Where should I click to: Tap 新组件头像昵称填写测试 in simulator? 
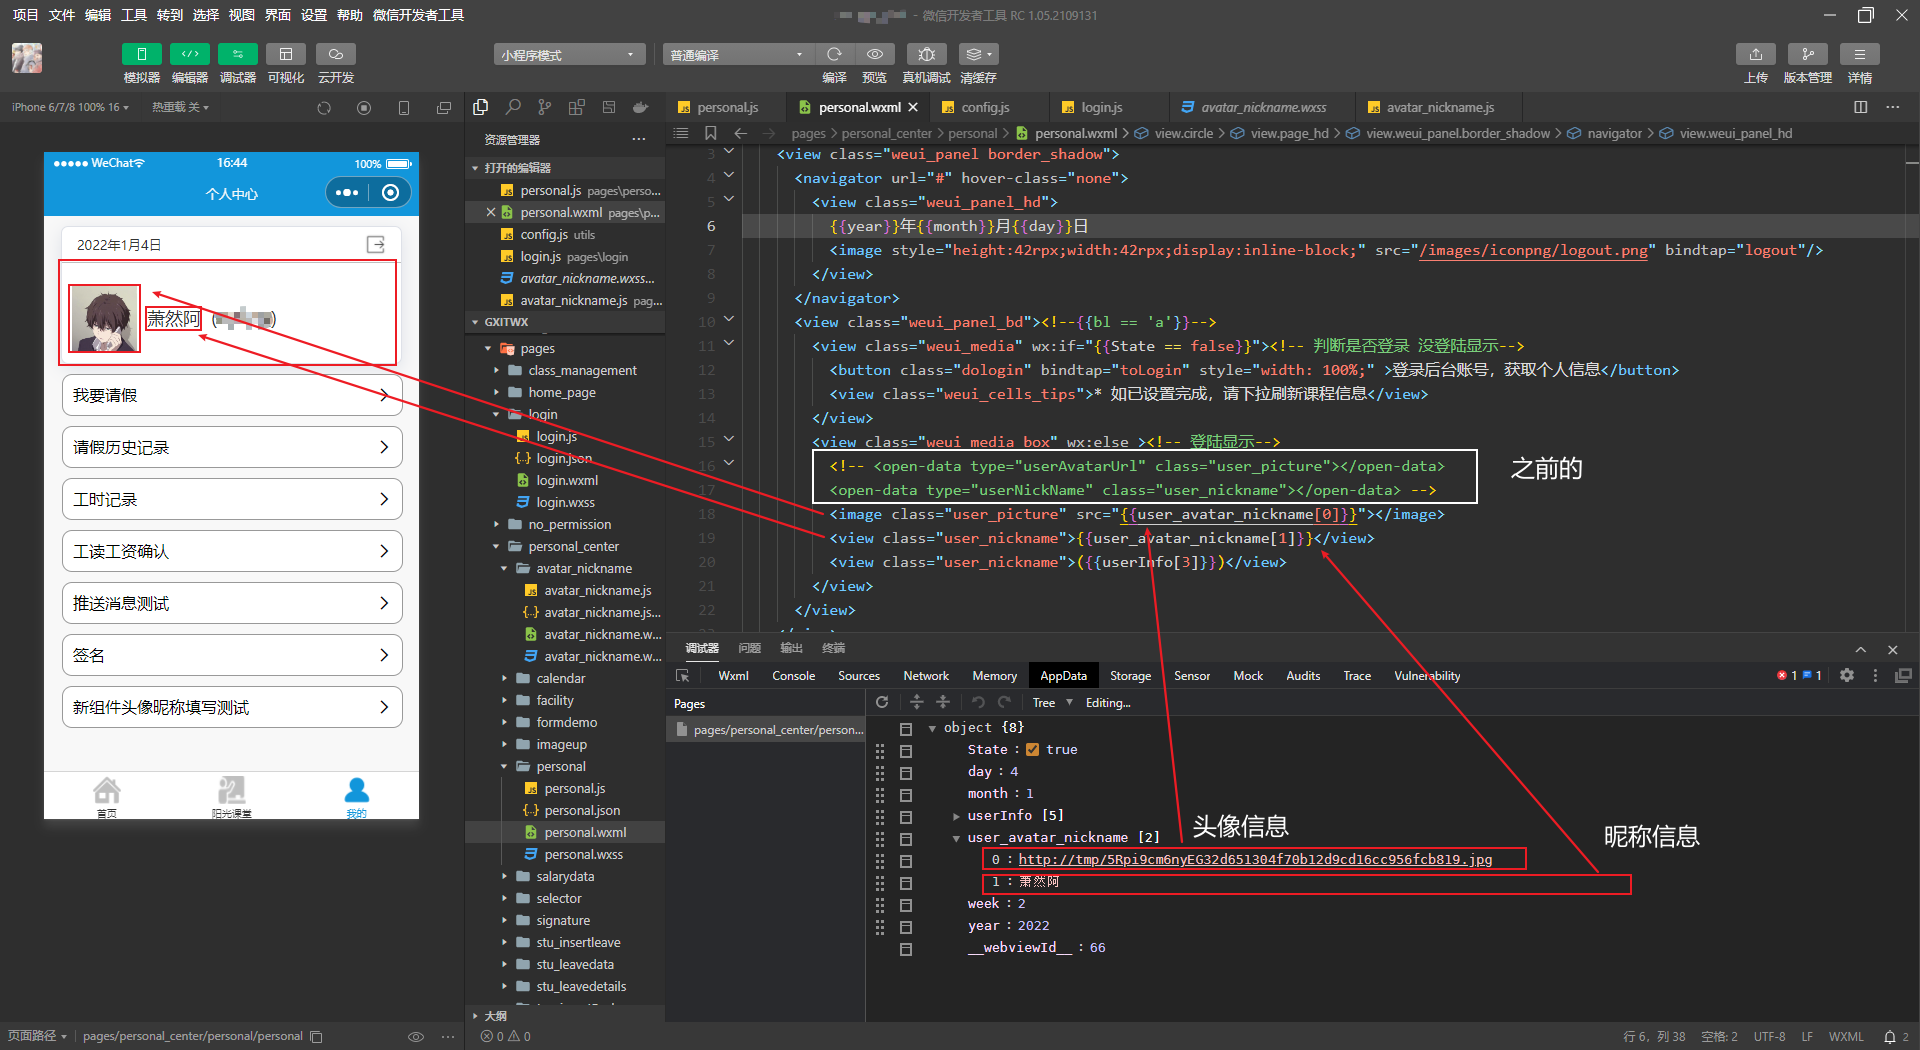tap(232, 707)
